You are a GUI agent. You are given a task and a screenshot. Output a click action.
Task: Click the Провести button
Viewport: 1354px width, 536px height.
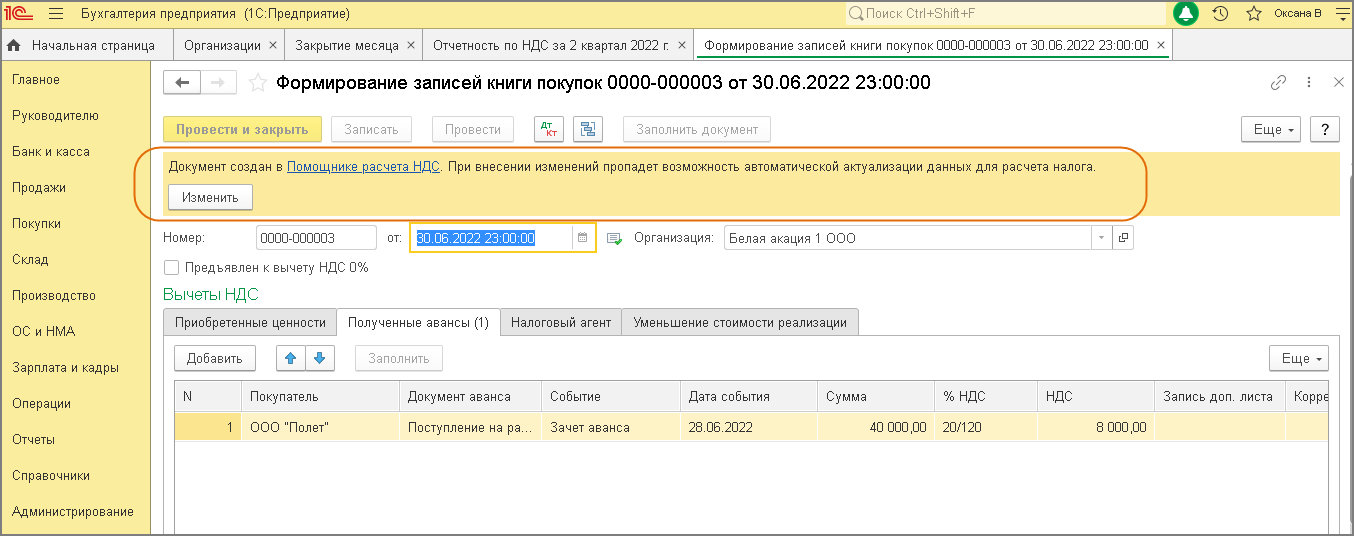pyautogui.click(x=472, y=129)
